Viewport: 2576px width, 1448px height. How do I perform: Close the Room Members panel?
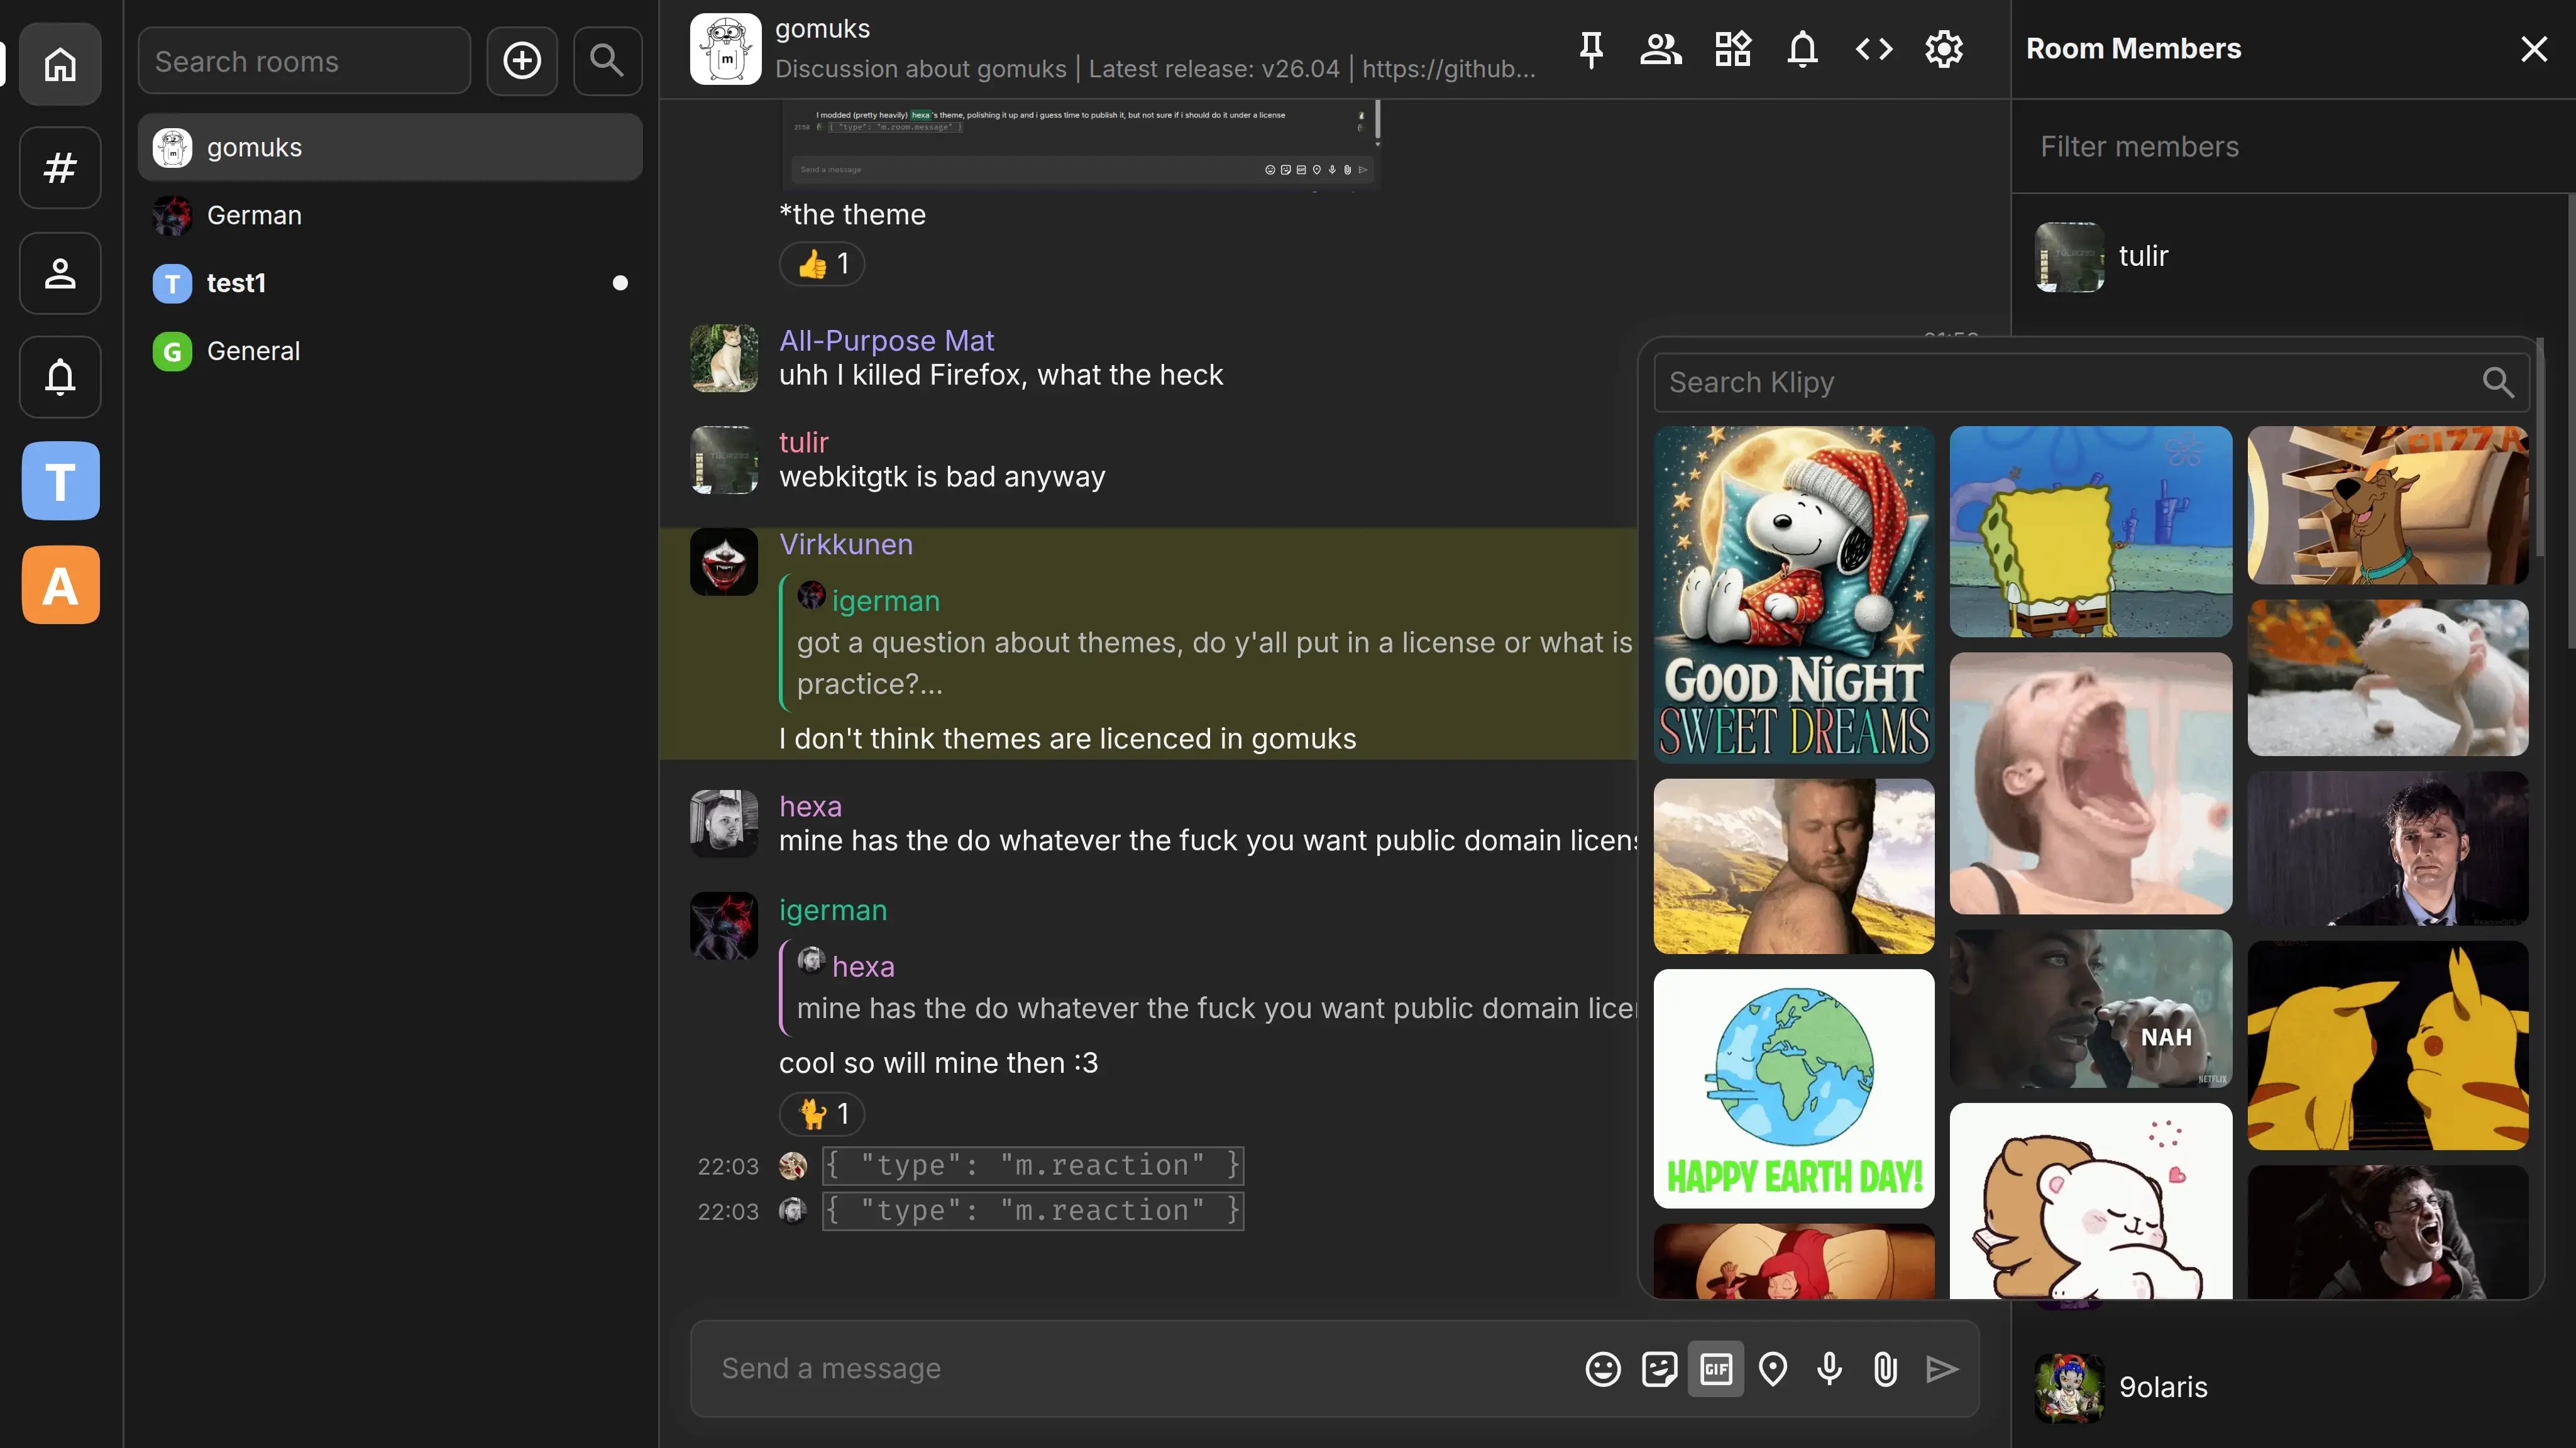click(x=2533, y=48)
